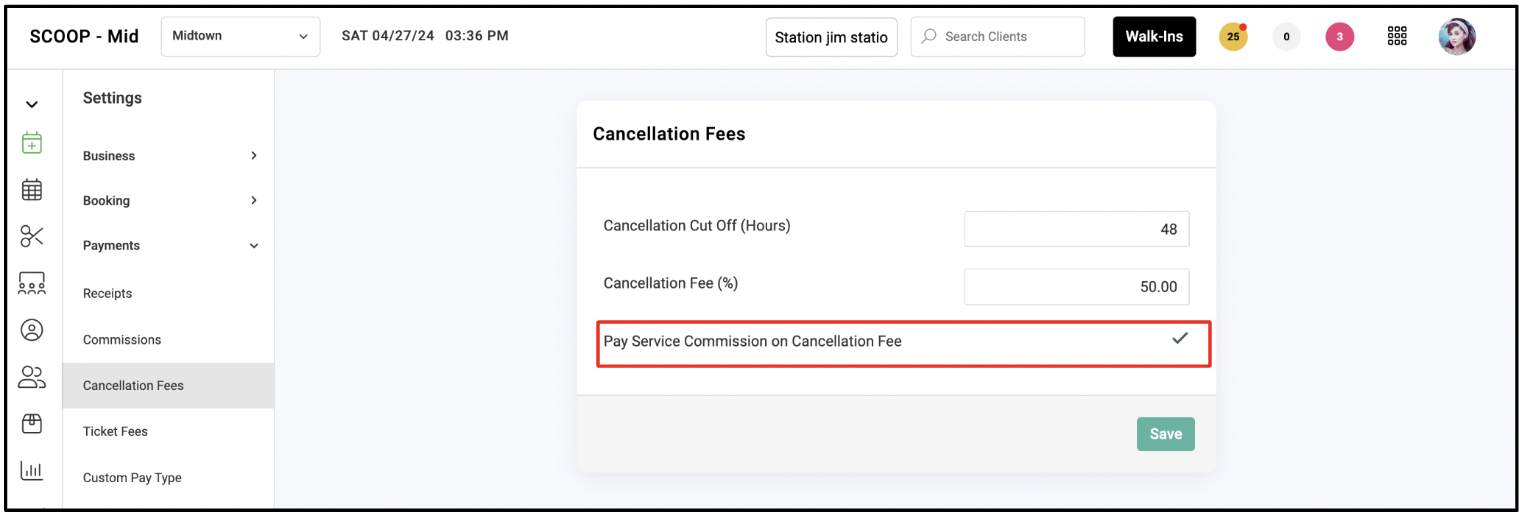Open the client profile circle icon
Screen dimensions: 1528x520
click(32, 330)
